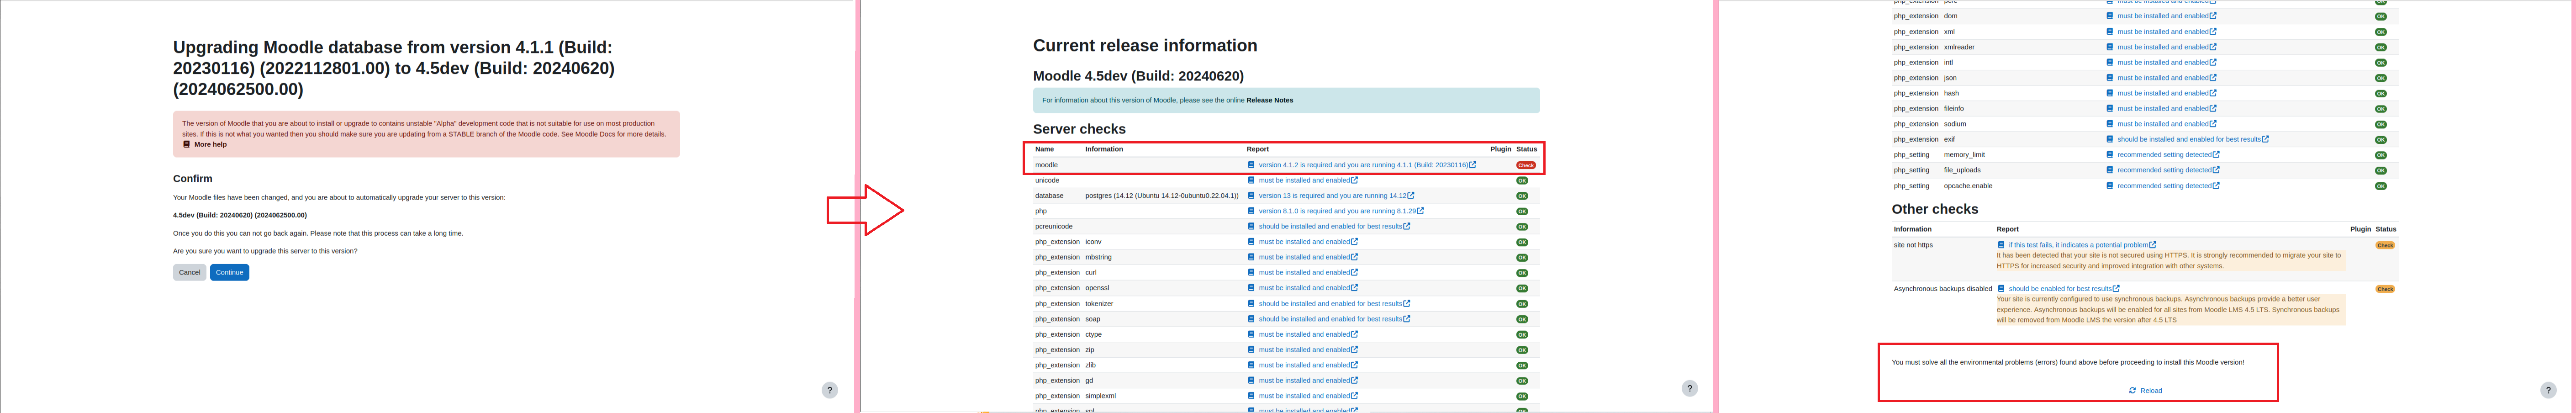Click help question mark on upgrade confirmation screen

pos(830,390)
